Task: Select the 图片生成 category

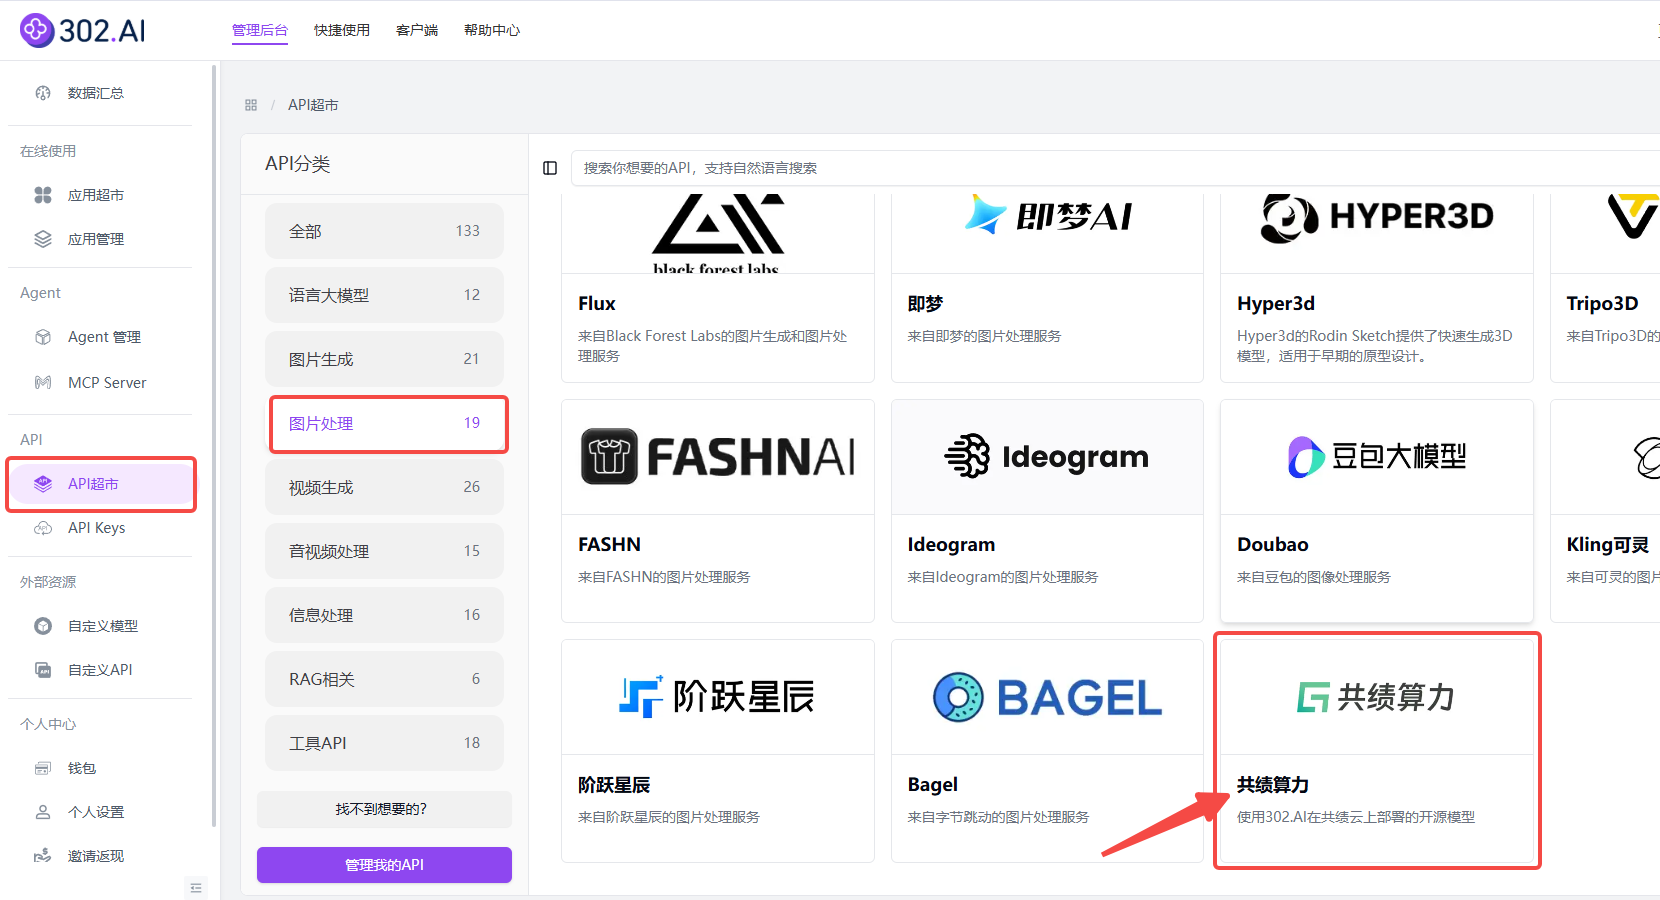Action: click(384, 359)
